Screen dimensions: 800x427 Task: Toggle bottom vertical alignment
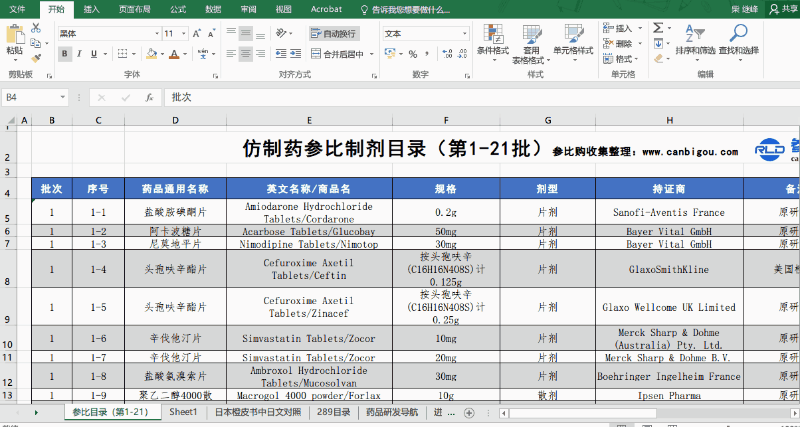[261, 34]
